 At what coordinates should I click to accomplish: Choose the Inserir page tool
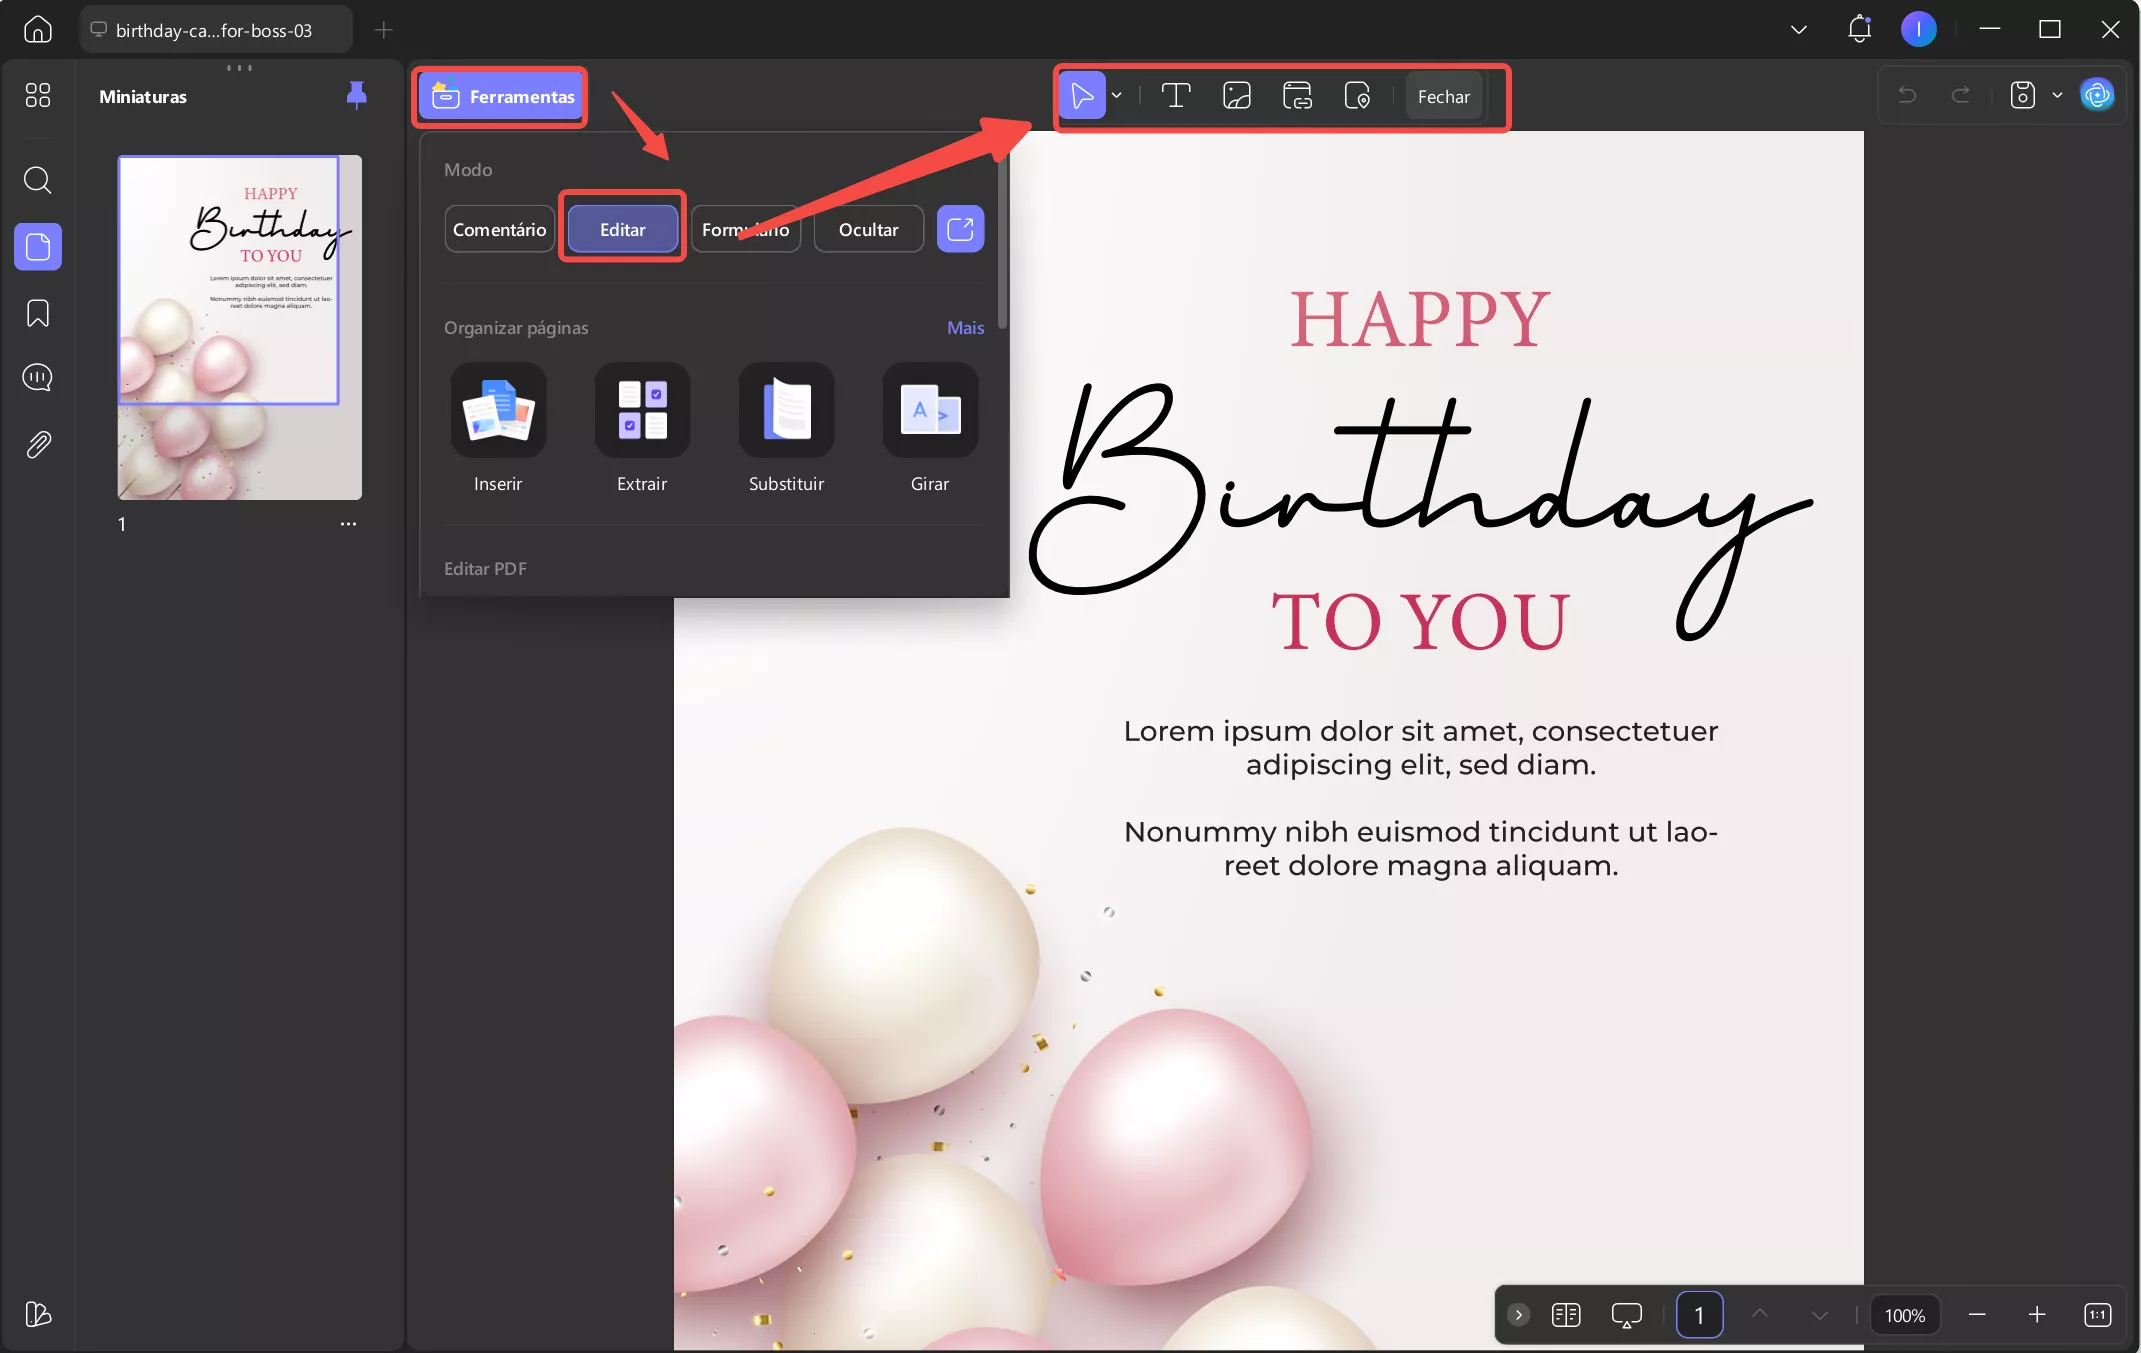point(498,428)
